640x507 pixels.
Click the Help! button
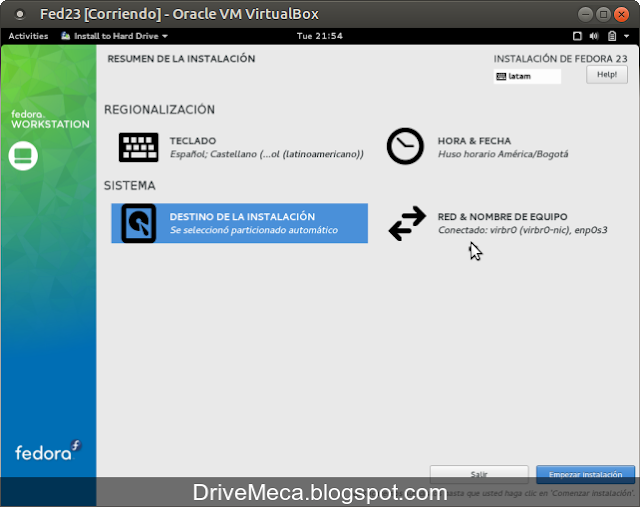[x=607, y=75]
